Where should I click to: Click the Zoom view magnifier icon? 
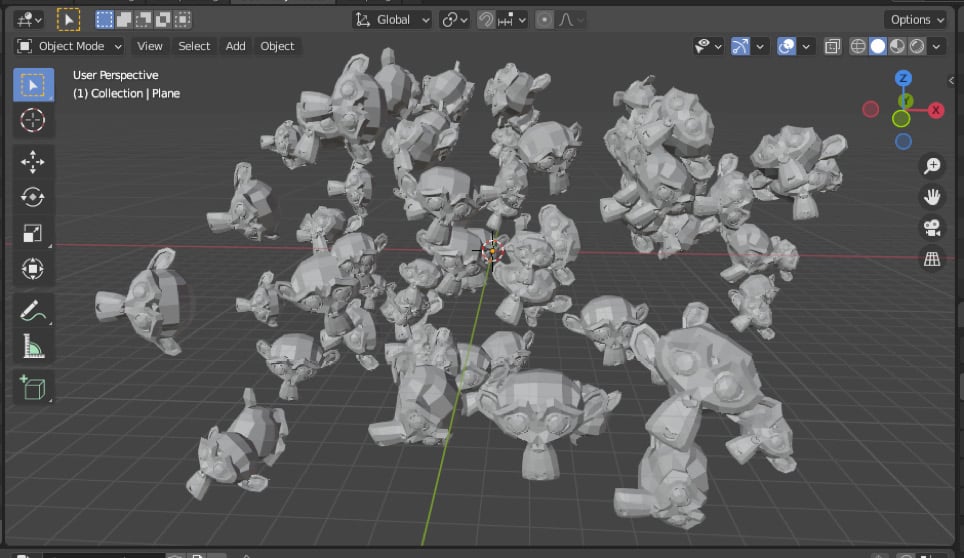tap(932, 165)
